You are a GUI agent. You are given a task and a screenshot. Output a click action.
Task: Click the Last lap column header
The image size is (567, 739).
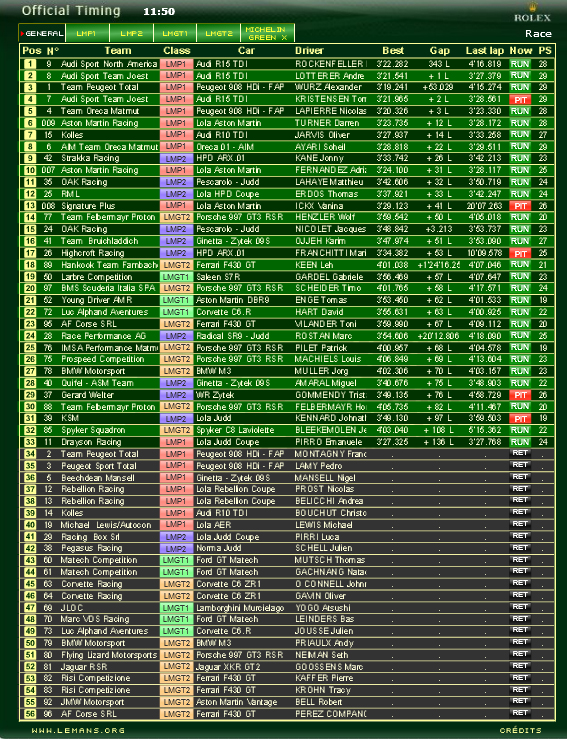(485, 51)
